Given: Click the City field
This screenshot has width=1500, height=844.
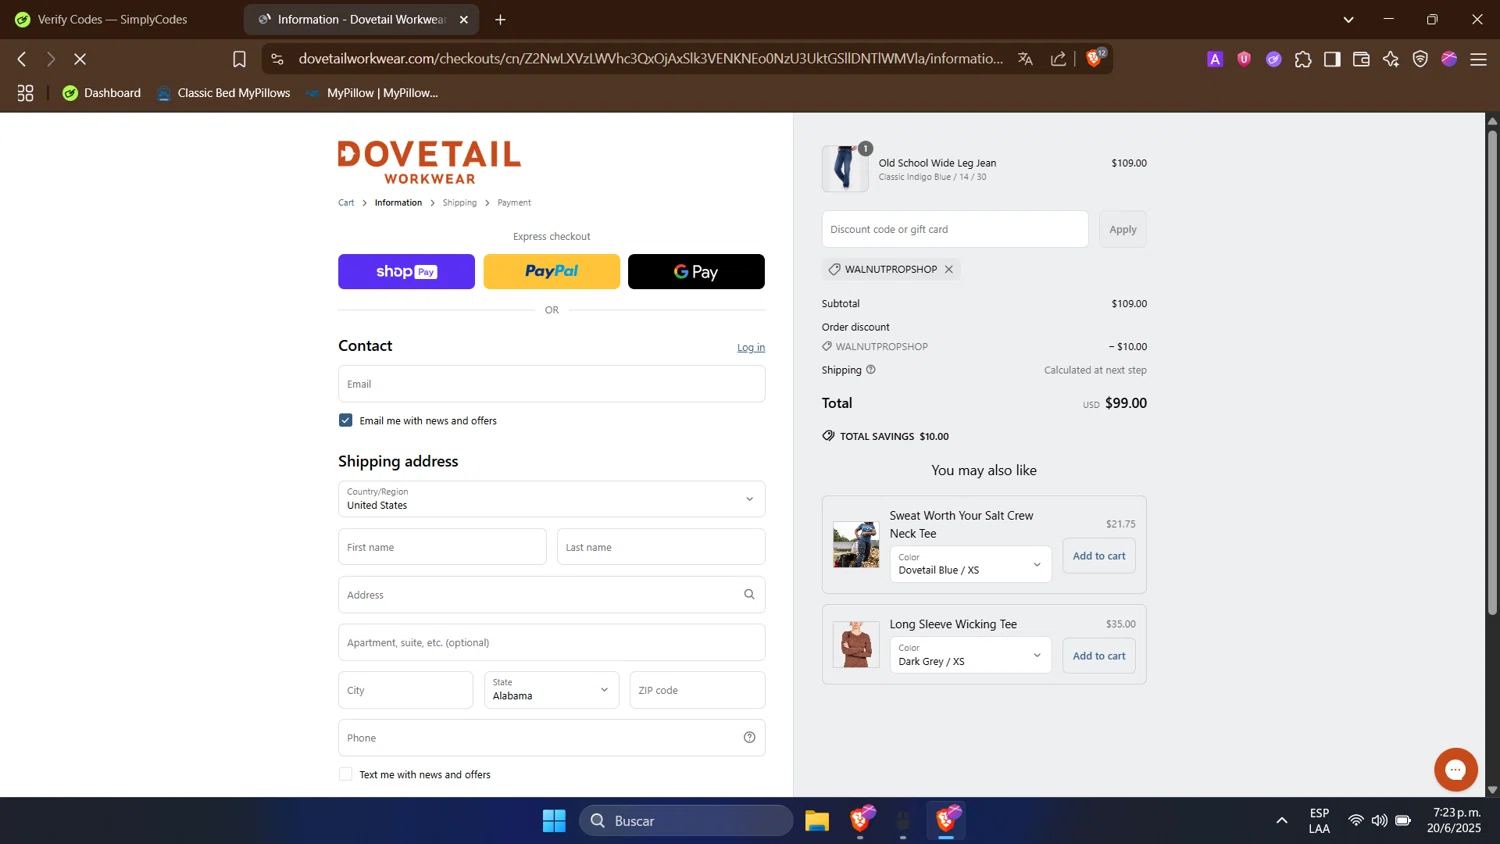Looking at the screenshot, I should click(405, 690).
